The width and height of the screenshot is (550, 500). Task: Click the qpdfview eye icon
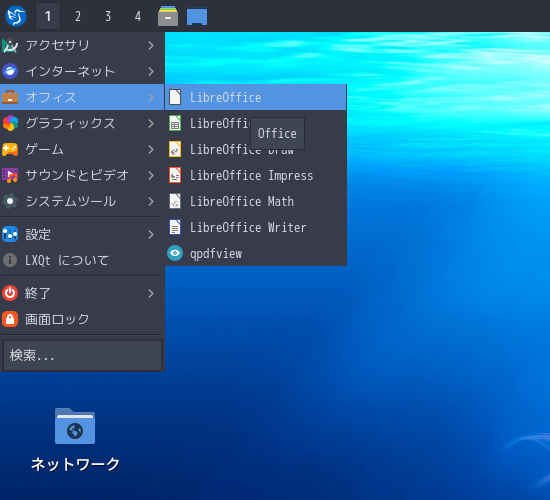pyautogui.click(x=175, y=253)
